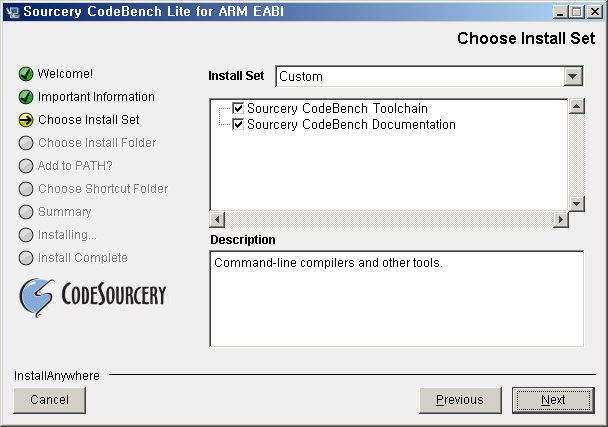Minimize the installer window
Image resolution: width=608 pixels, height=427 pixels.
click(560, 12)
